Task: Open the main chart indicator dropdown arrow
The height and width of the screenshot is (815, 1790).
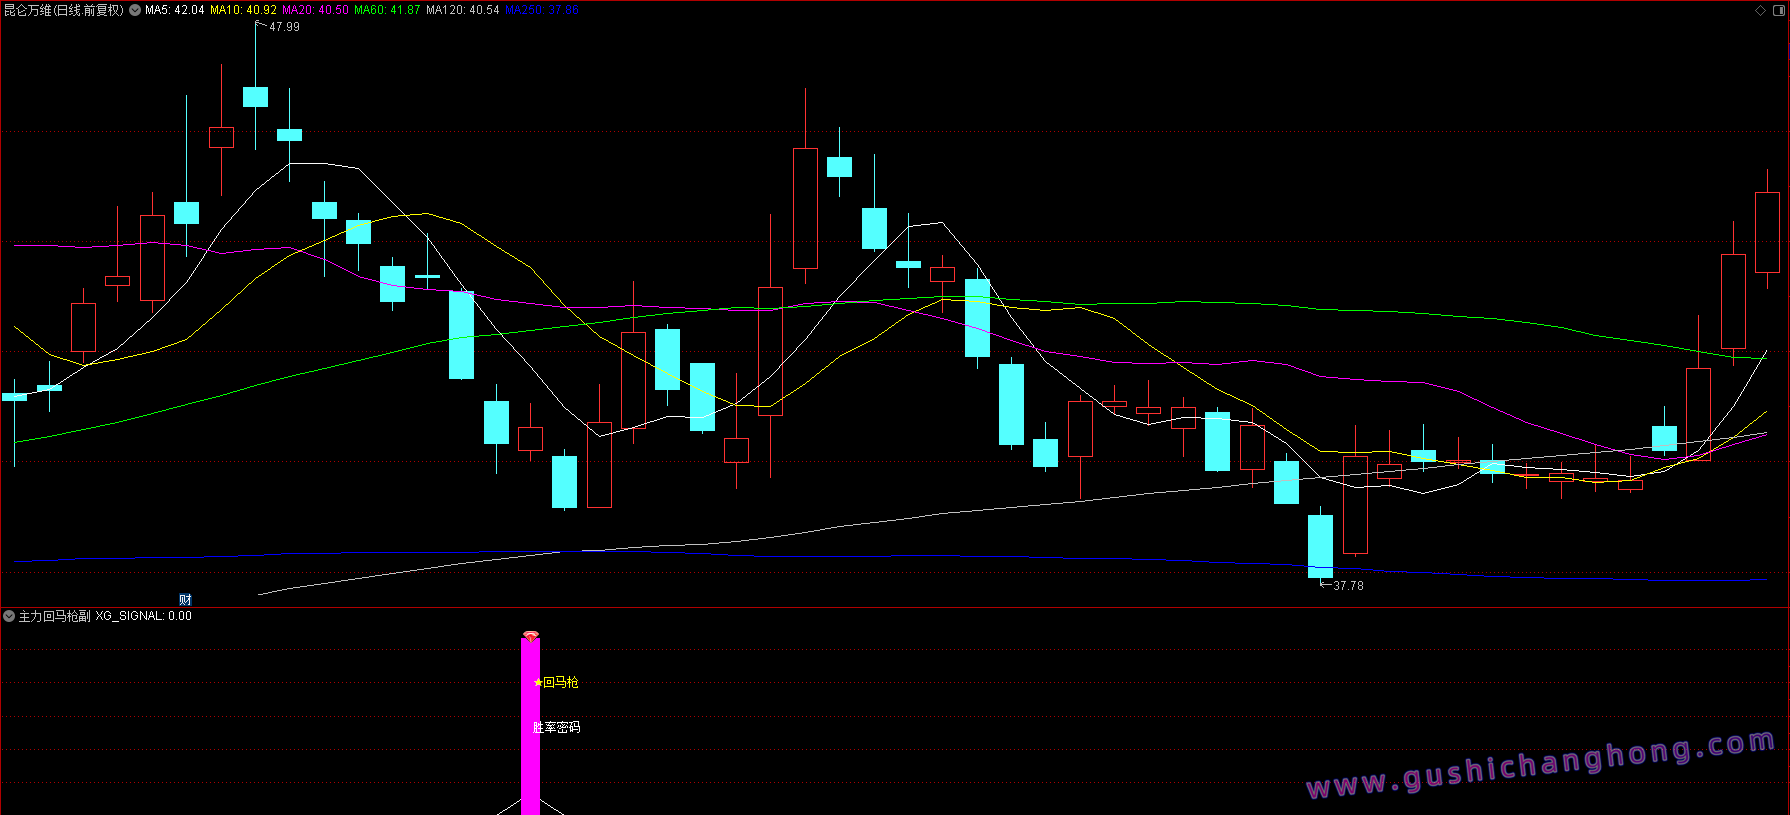Action: click(x=135, y=10)
